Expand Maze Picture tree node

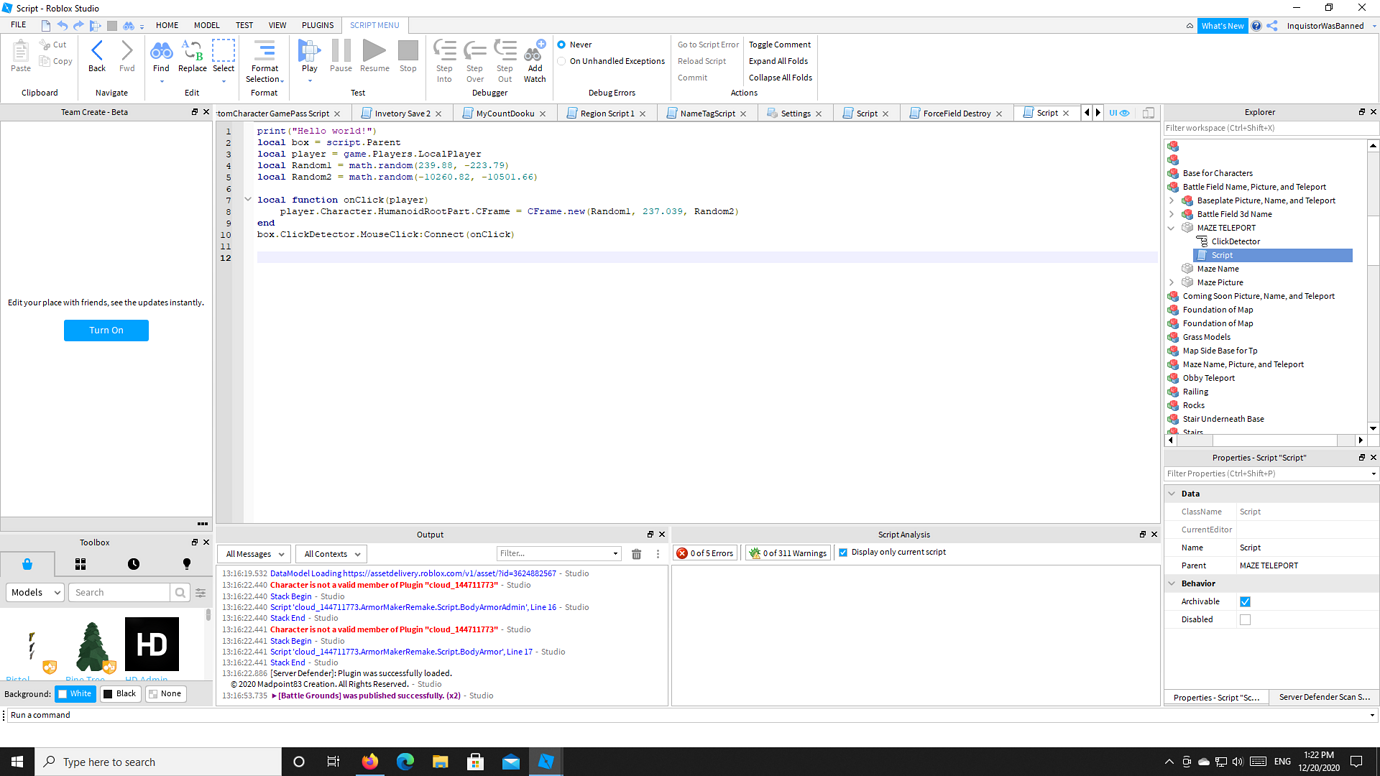[1172, 283]
